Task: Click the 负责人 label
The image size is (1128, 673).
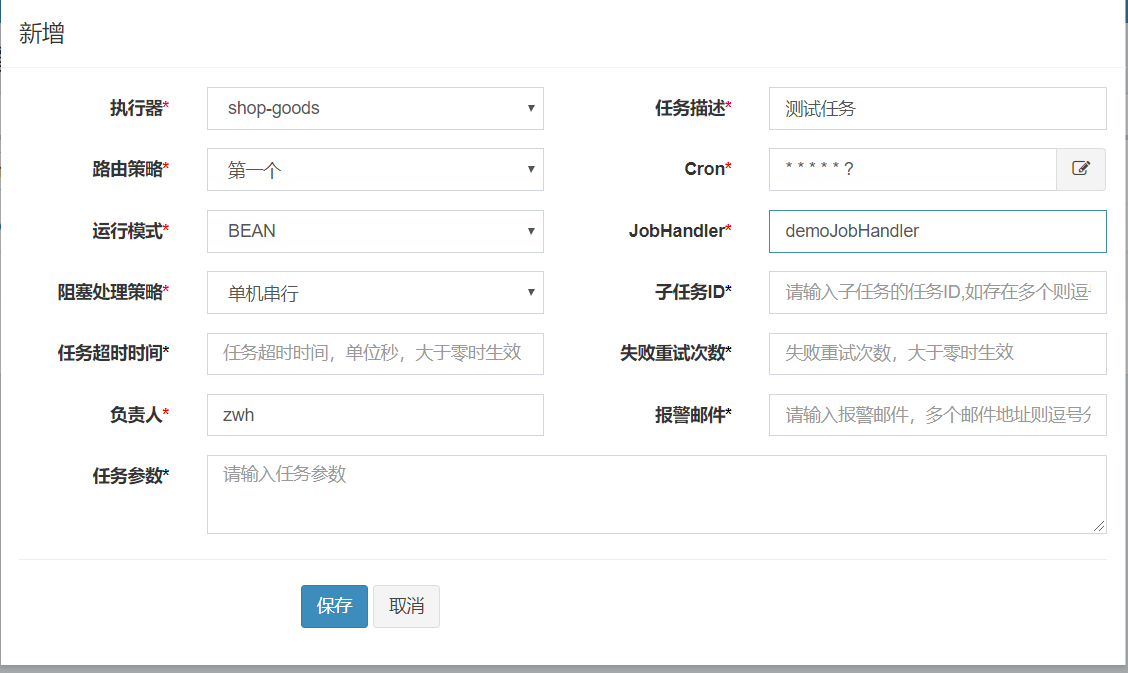Action: (x=139, y=415)
